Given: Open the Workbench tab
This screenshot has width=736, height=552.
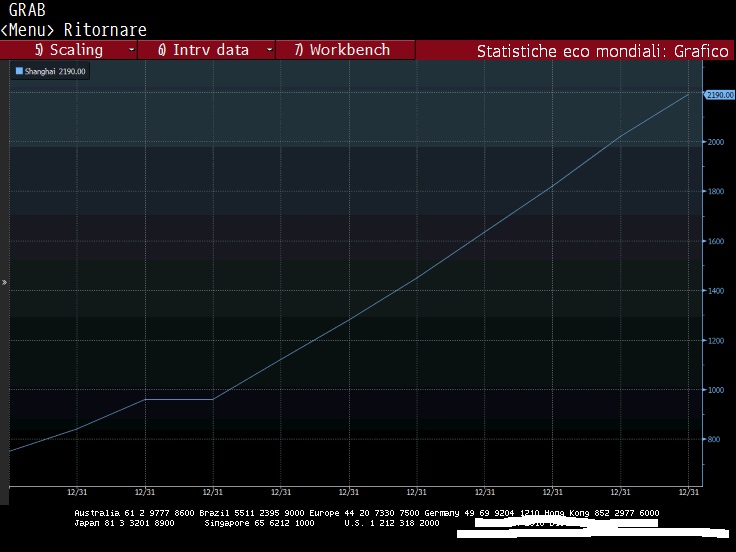Looking at the screenshot, I should click(342, 50).
